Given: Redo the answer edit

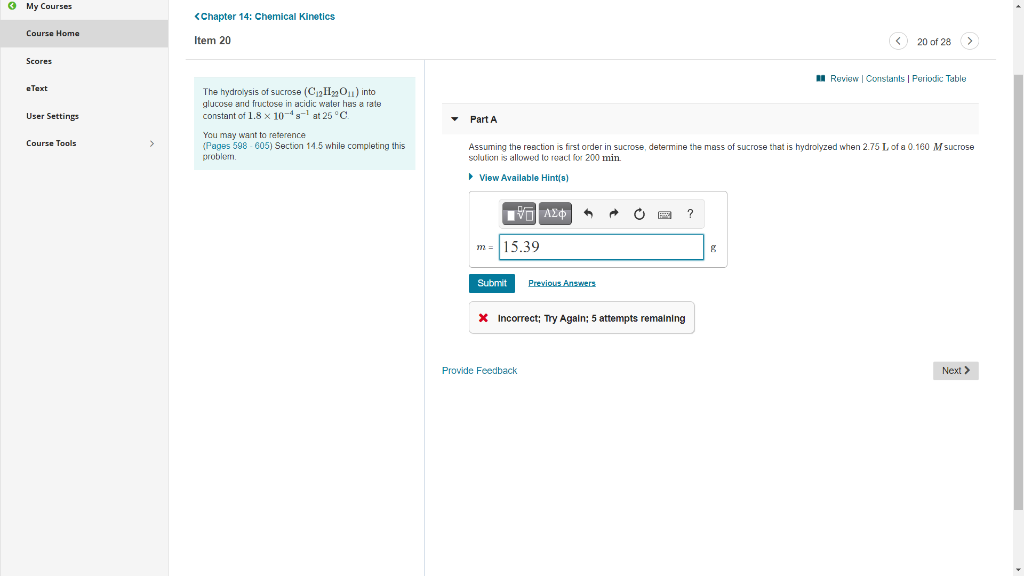Looking at the screenshot, I should click(613, 213).
